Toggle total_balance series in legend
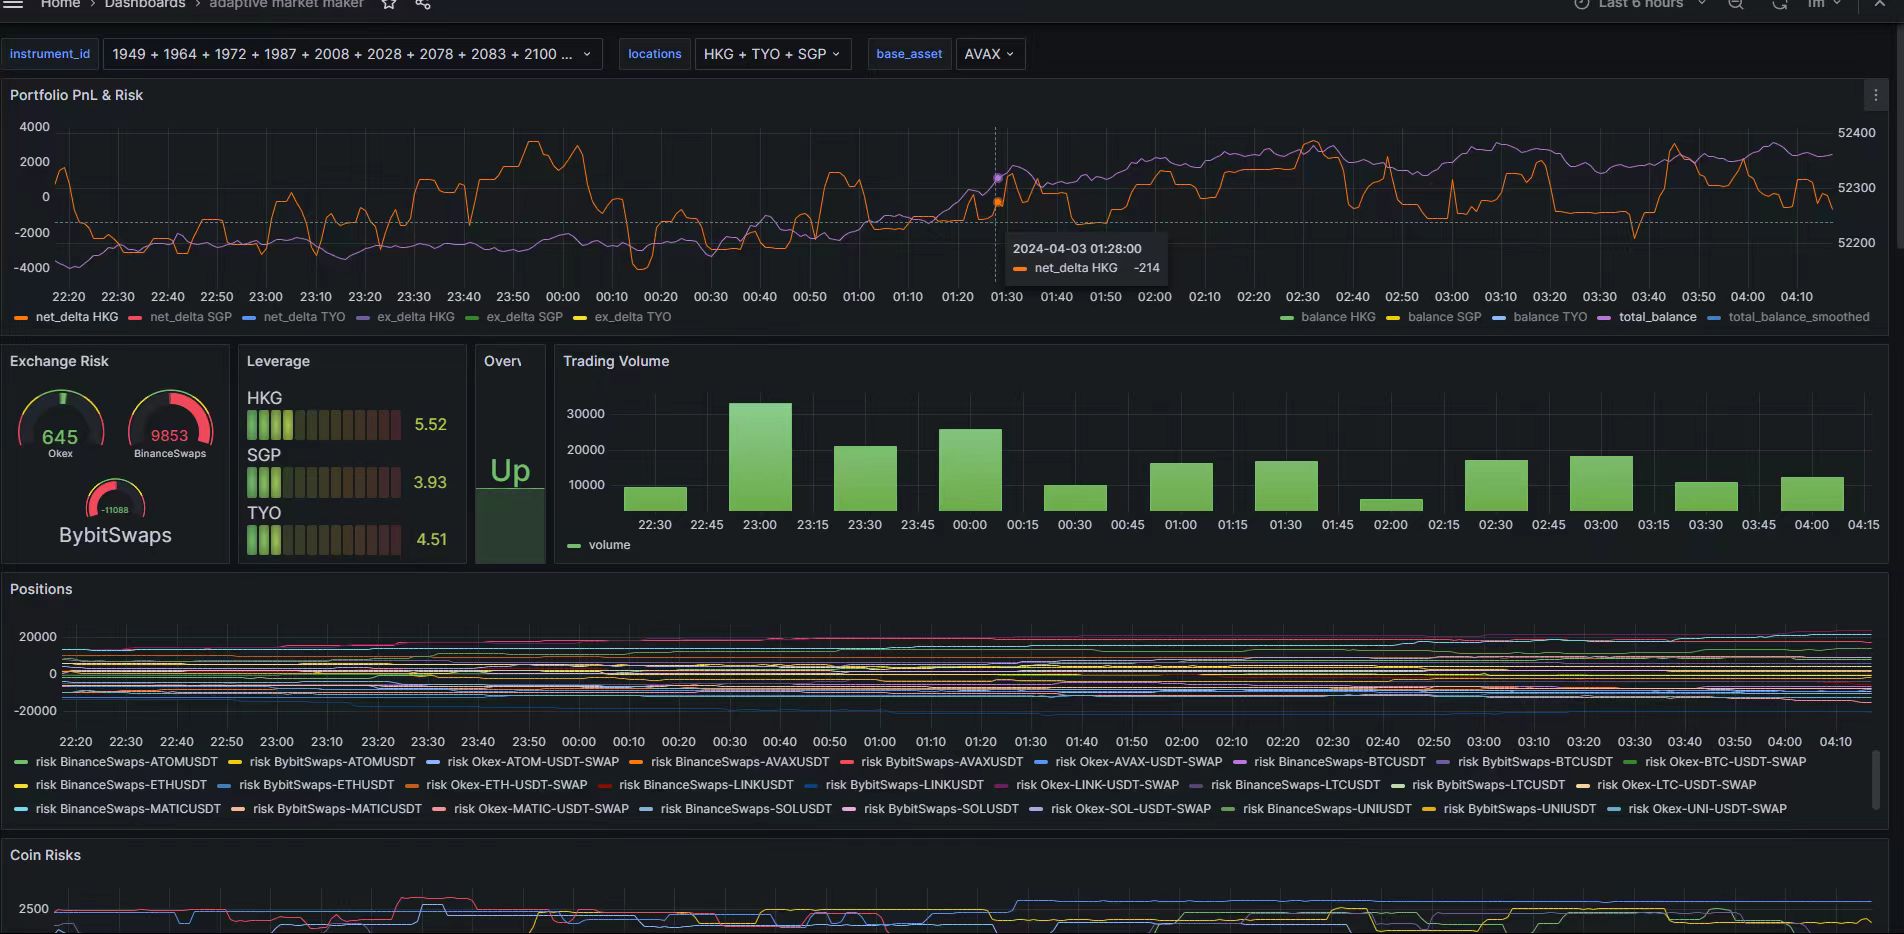This screenshot has width=1904, height=934. point(1657,317)
